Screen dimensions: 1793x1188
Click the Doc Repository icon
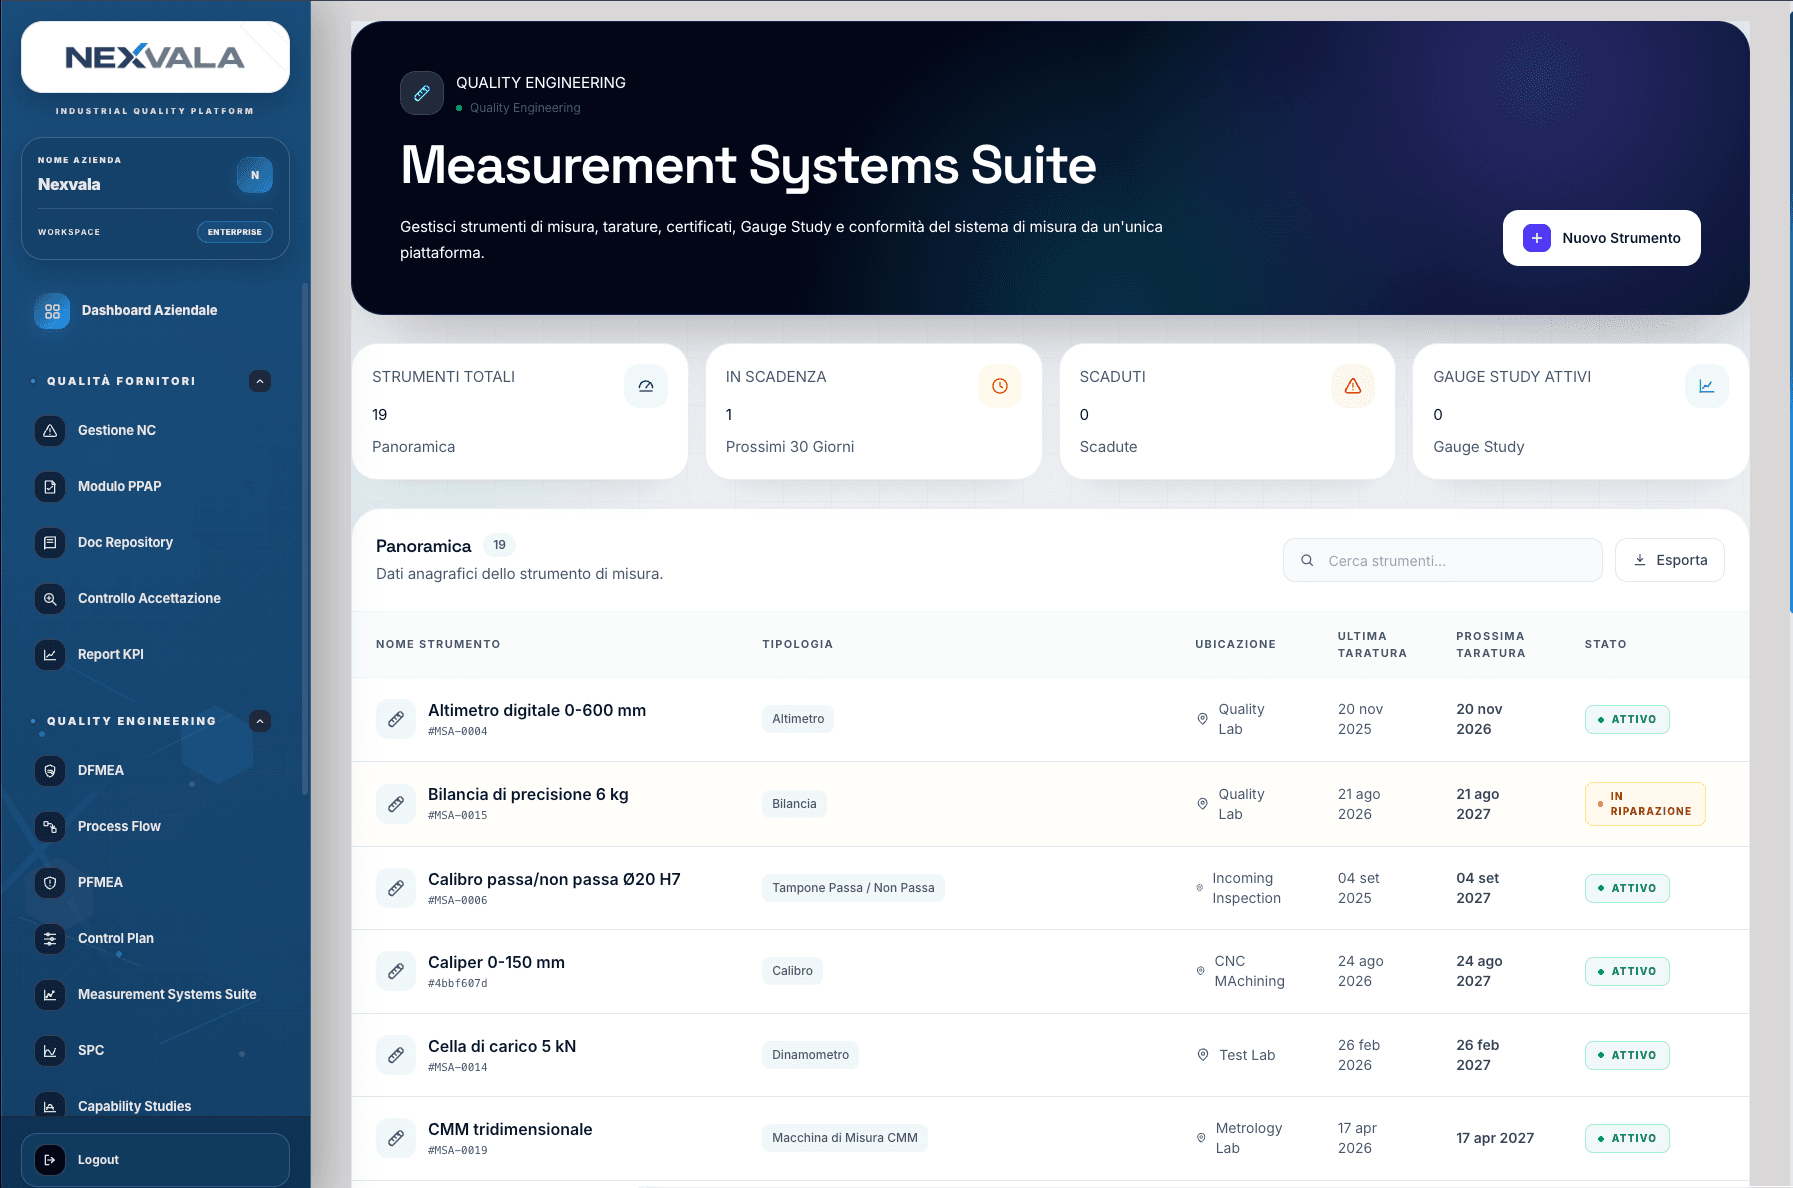[50, 543]
